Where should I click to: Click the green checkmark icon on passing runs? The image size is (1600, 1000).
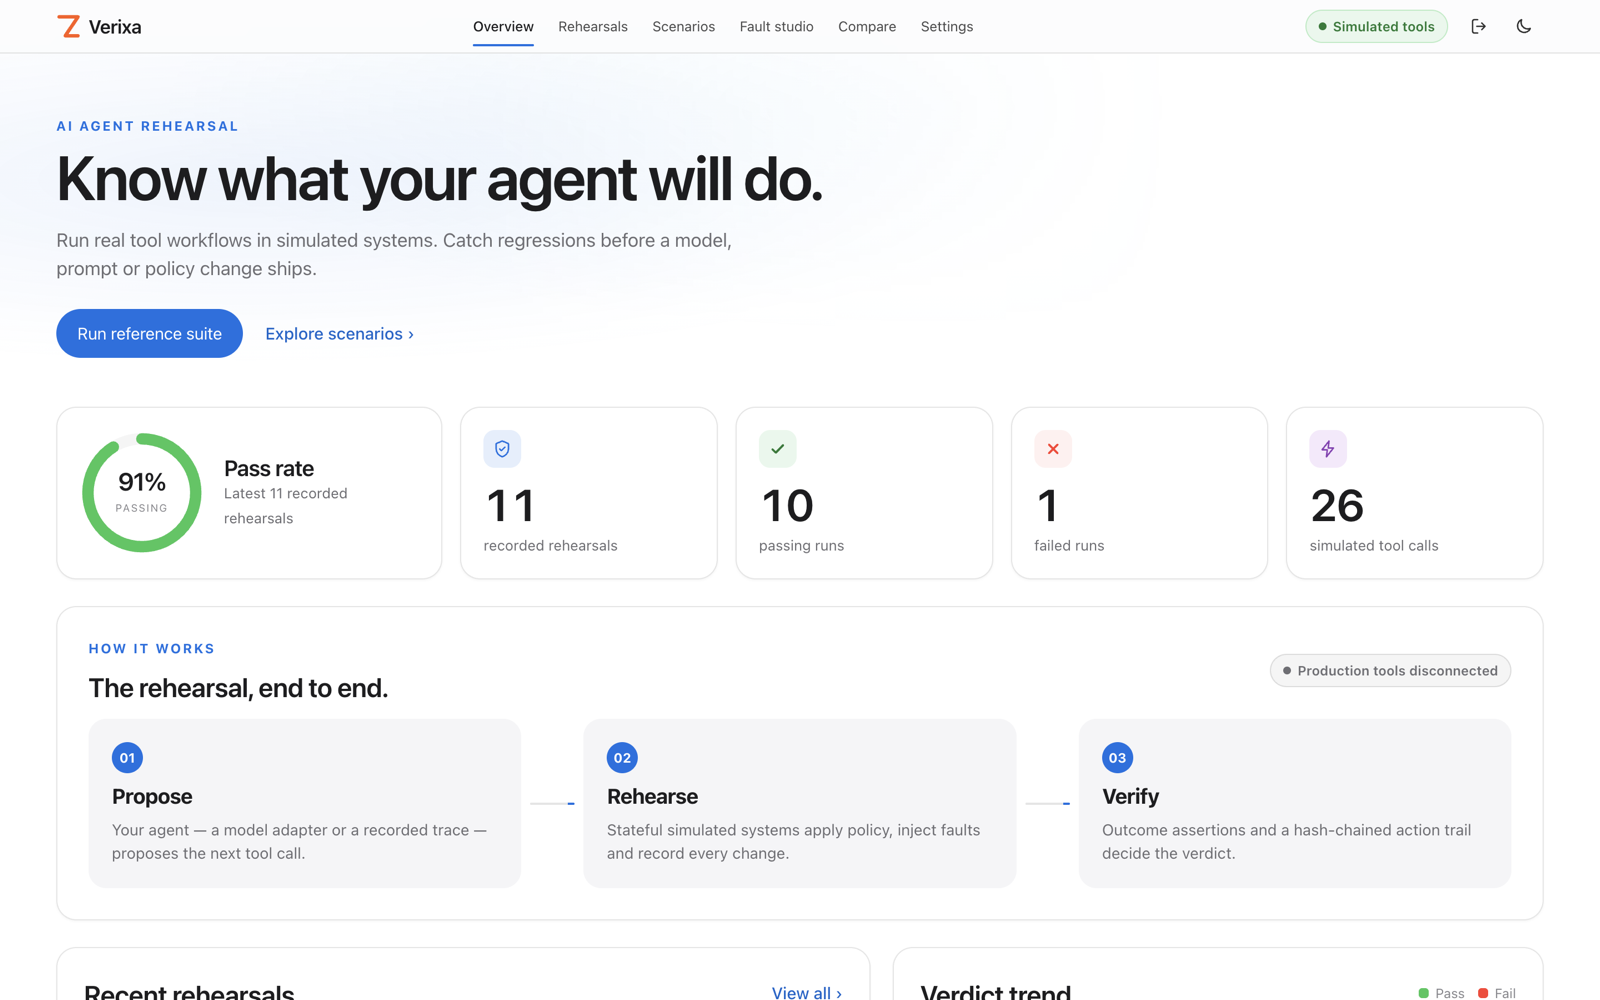pos(777,449)
